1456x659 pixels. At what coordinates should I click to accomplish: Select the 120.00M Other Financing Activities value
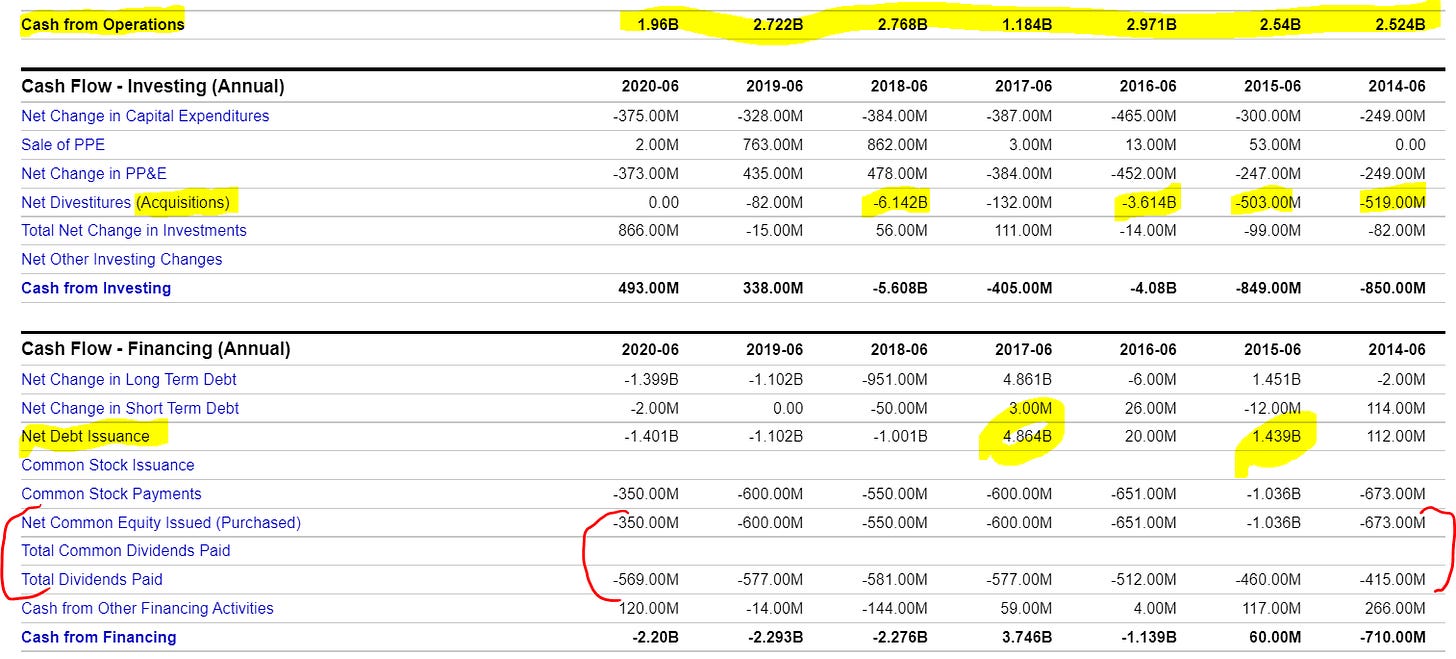tap(649, 608)
